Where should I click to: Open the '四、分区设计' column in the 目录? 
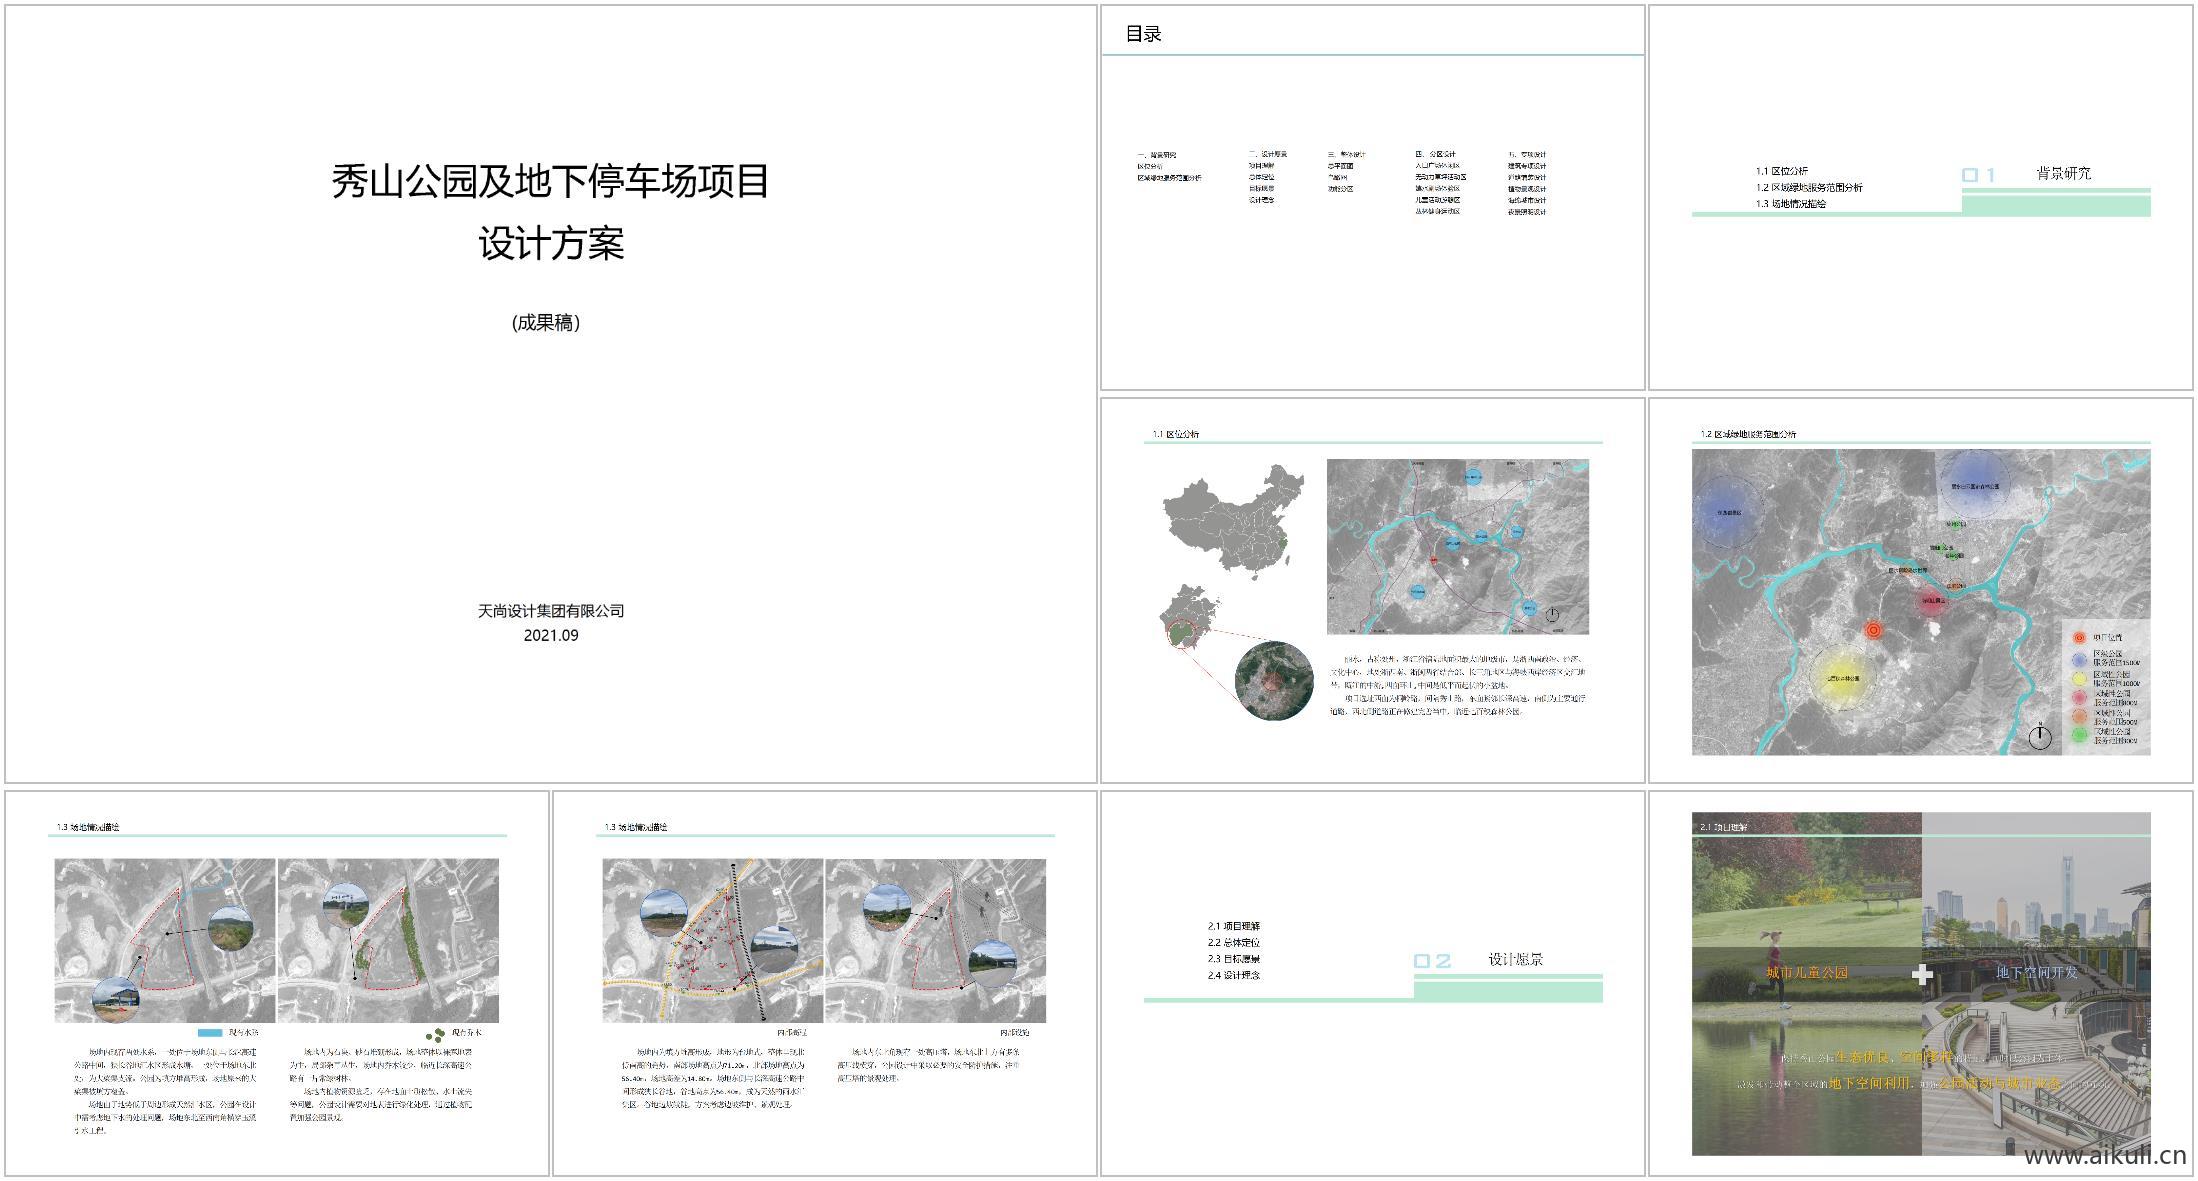(x=1436, y=154)
